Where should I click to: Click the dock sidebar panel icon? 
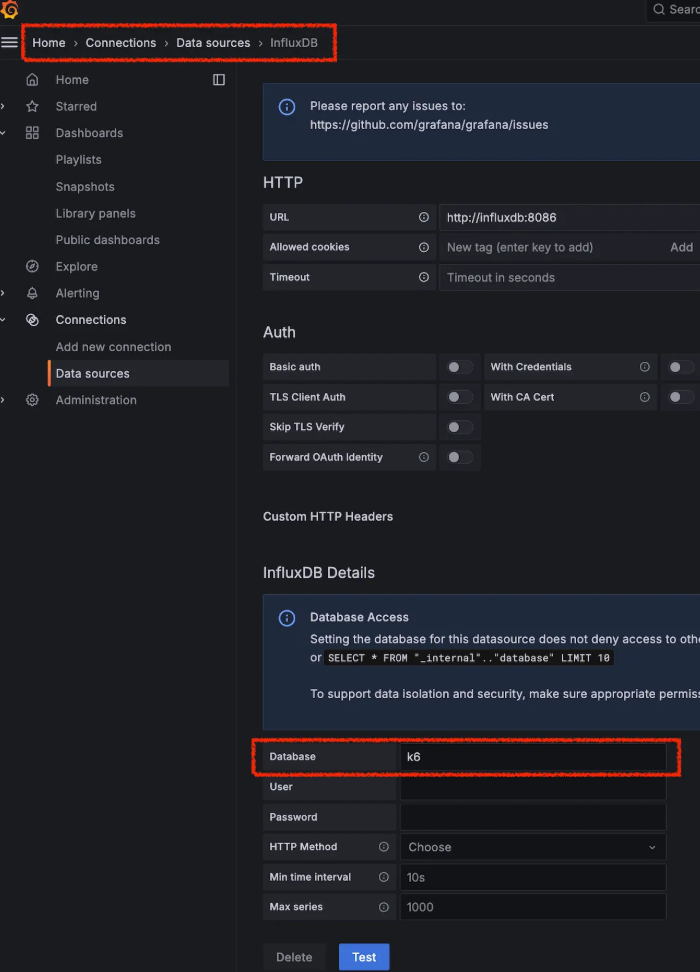pos(219,80)
